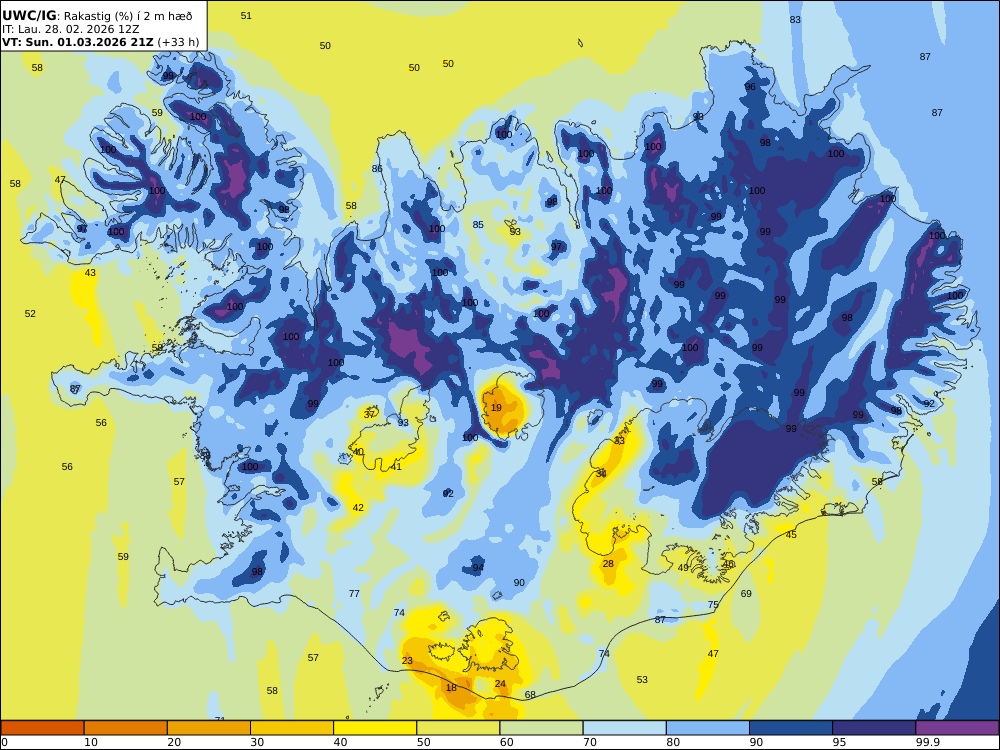Click the purple legend swatch above 99.9

click(957, 728)
